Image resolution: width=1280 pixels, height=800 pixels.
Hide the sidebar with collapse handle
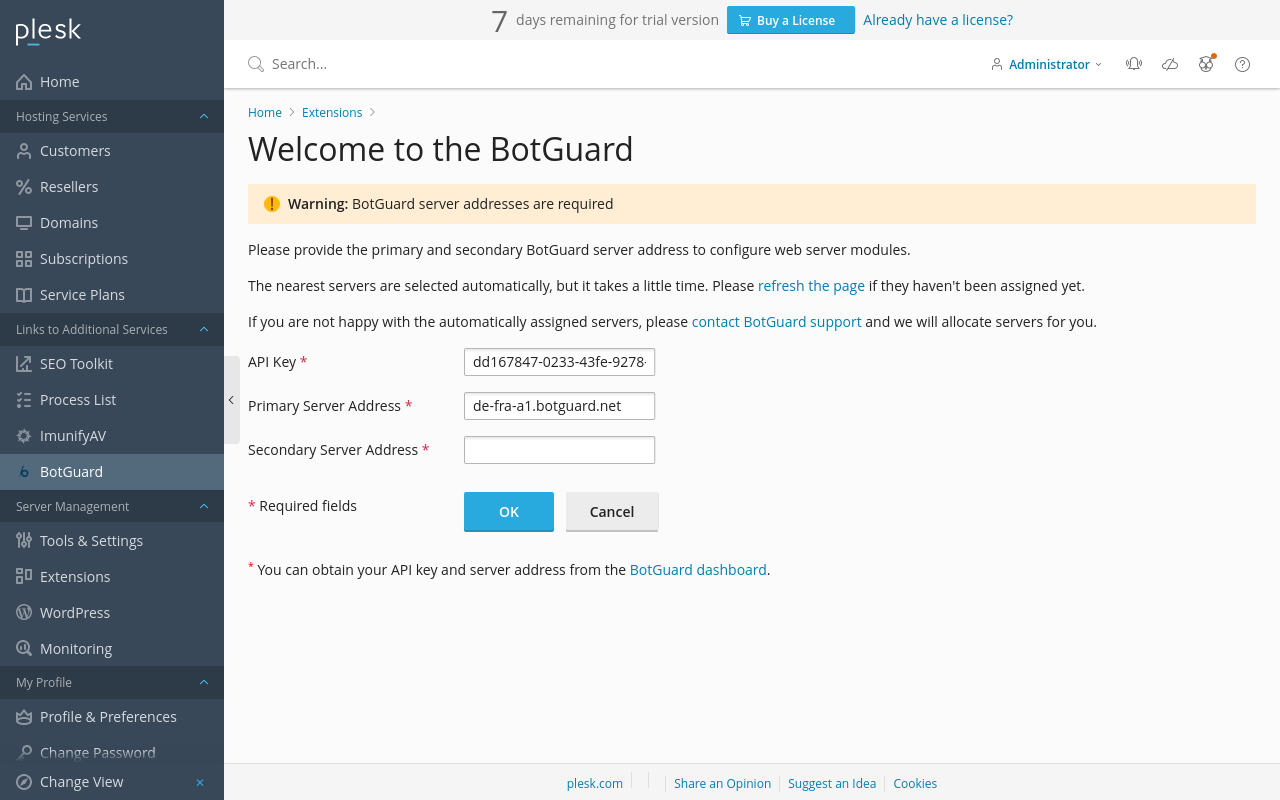click(x=231, y=400)
